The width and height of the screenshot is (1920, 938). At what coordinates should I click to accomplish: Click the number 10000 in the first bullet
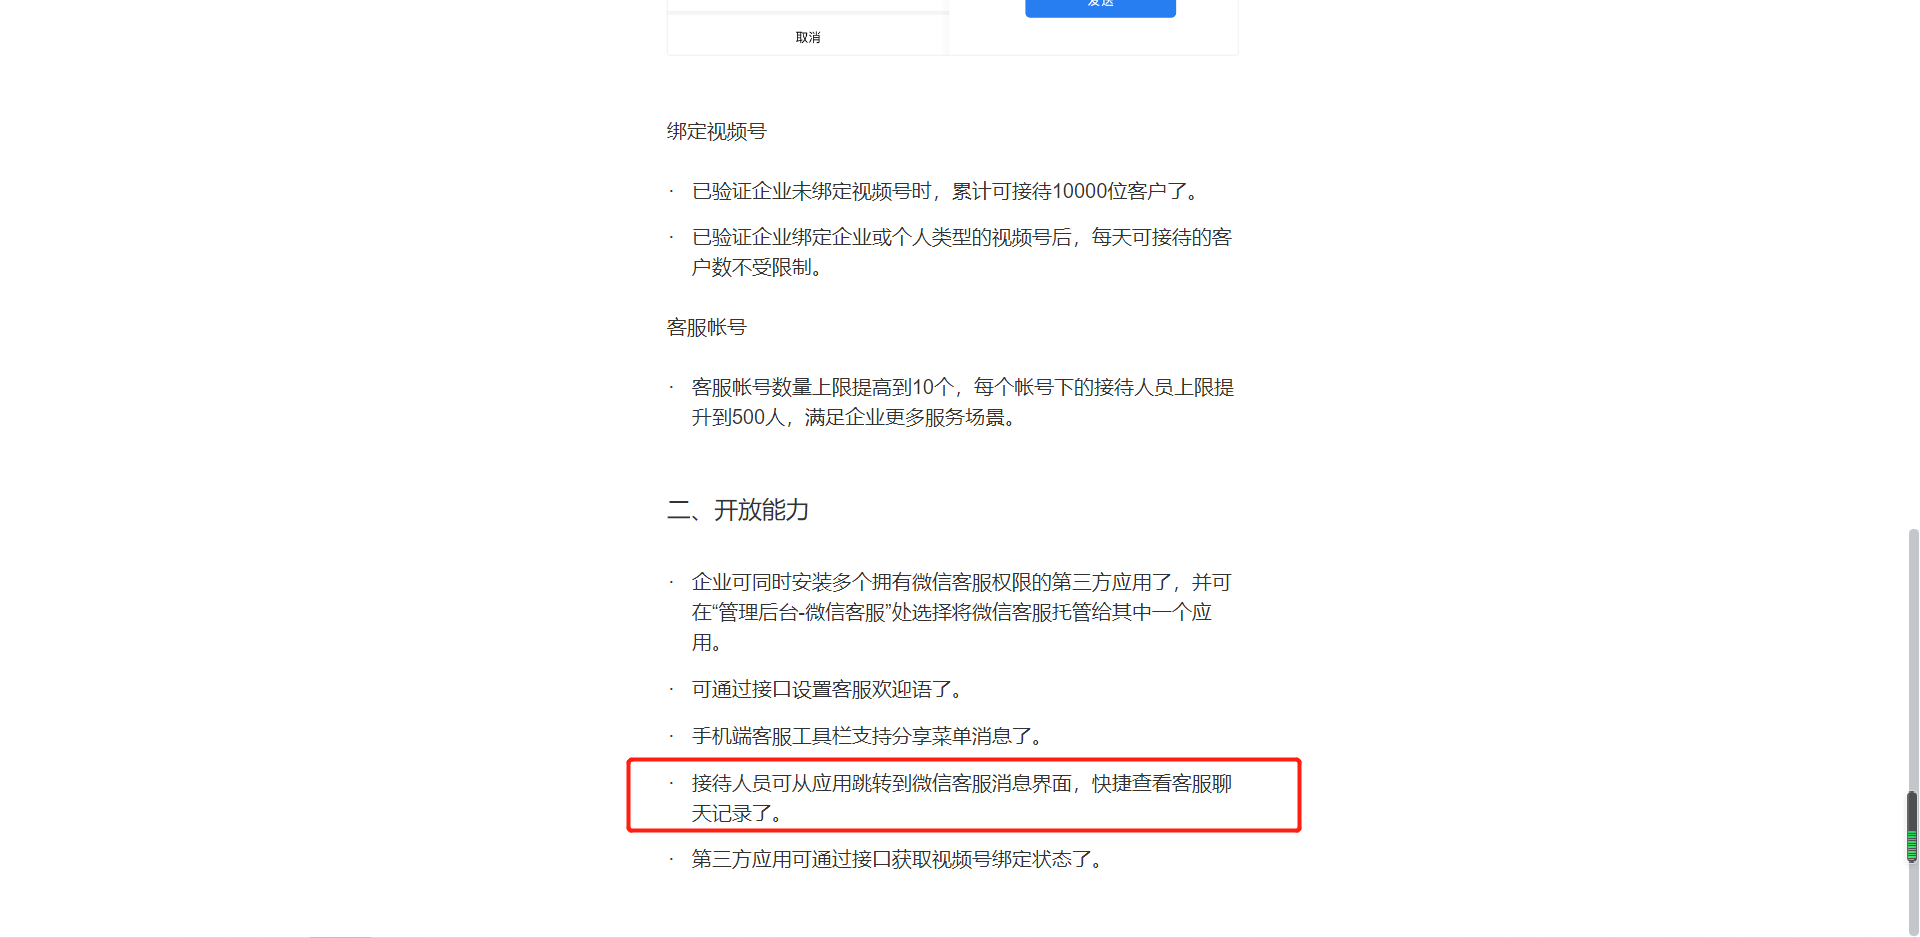1079,191
